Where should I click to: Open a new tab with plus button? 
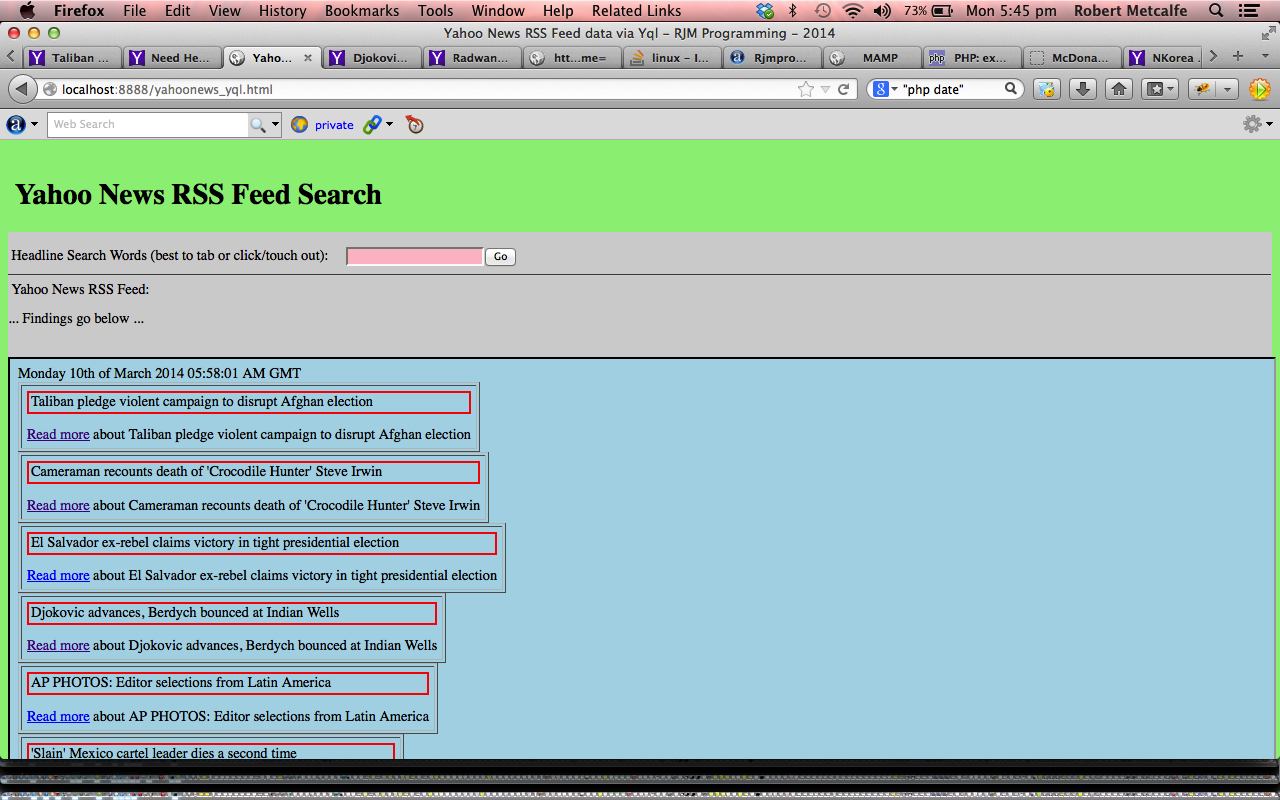tap(1238, 57)
